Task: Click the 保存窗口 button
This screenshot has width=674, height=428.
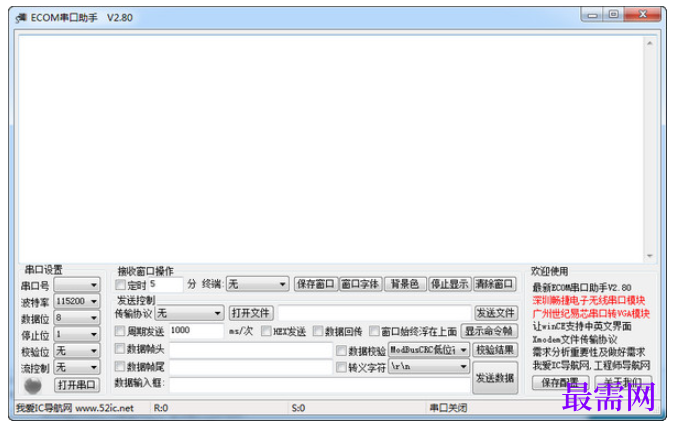Action: [316, 284]
